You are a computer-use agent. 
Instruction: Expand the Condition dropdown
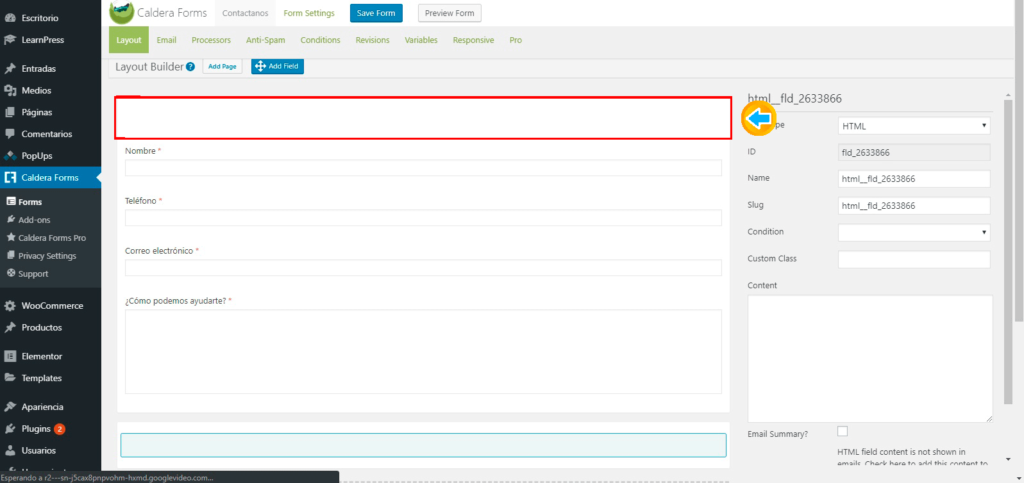pos(913,232)
